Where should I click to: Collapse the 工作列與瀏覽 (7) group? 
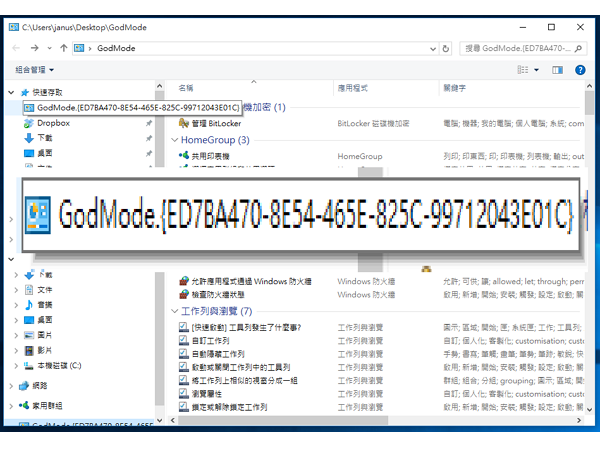coord(174,311)
